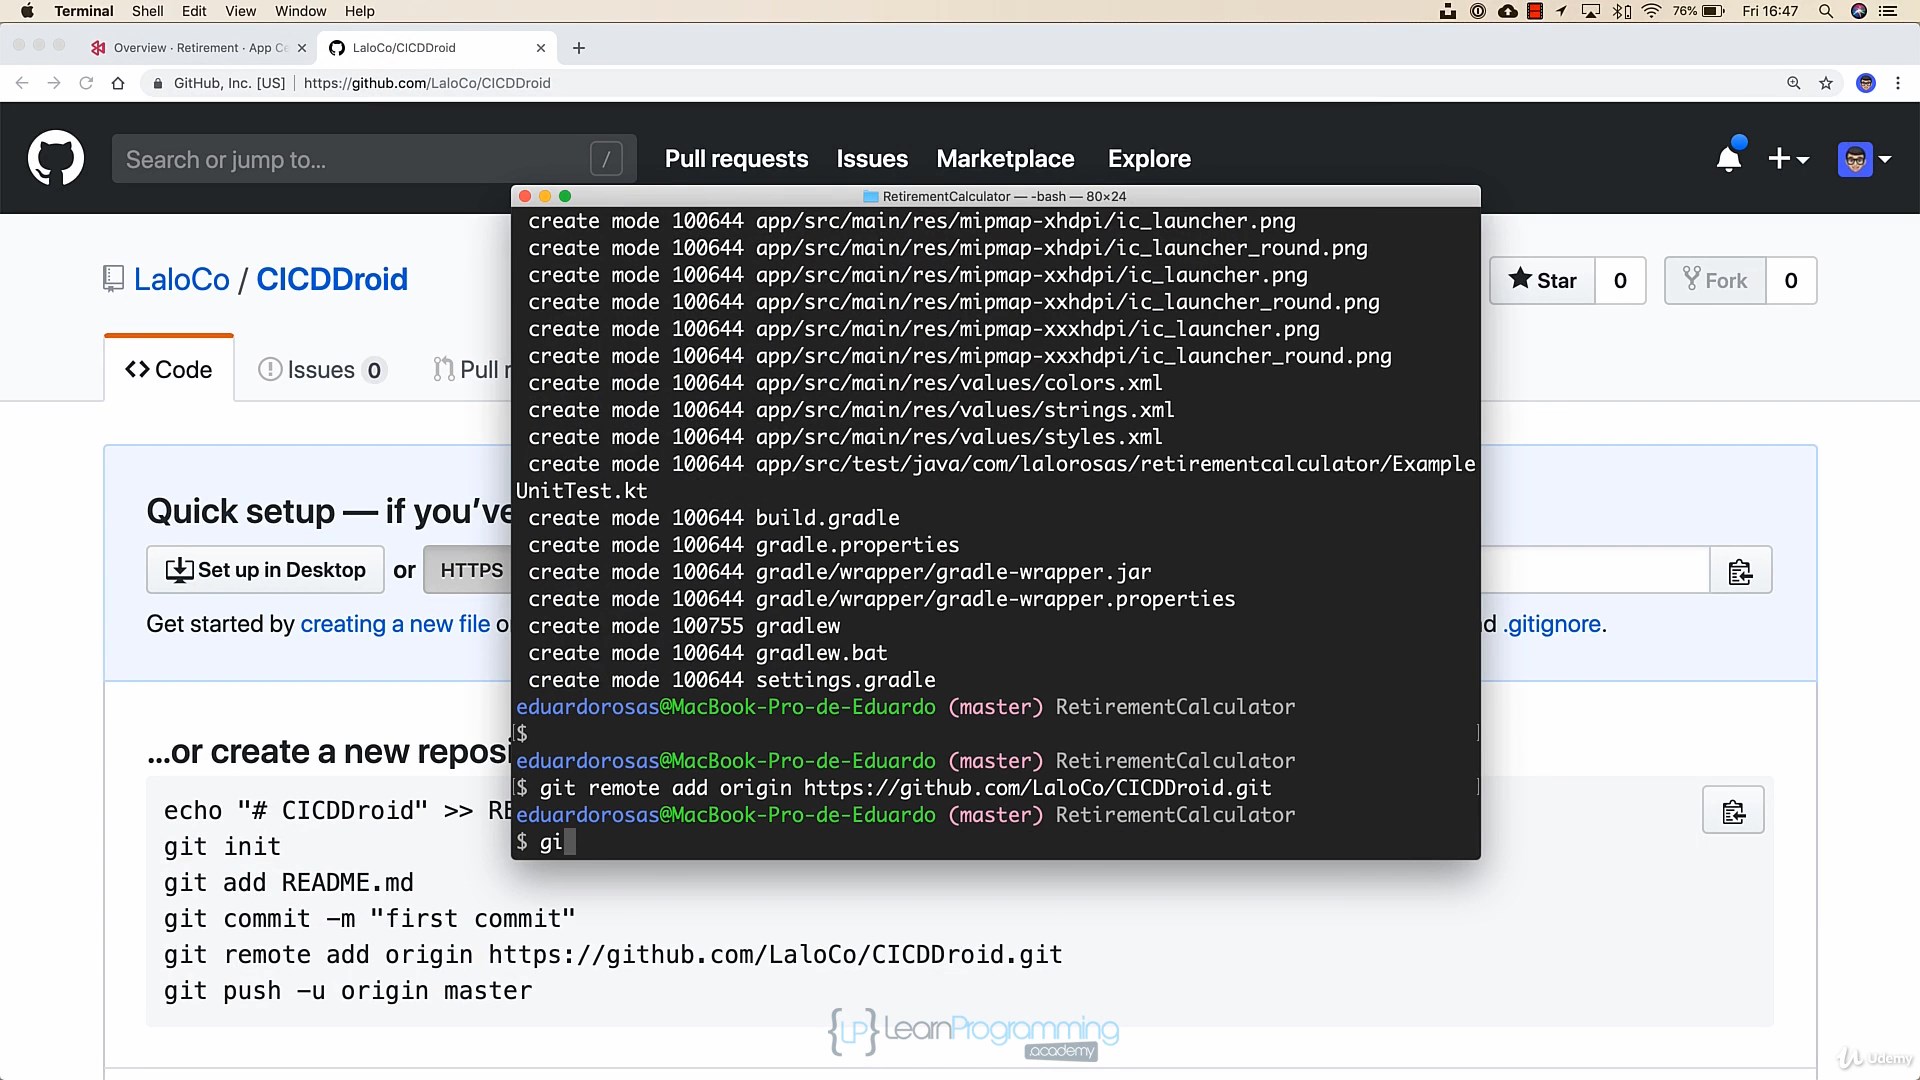1920x1080 pixels.
Task: Open the Shell menu
Action: coord(147,11)
